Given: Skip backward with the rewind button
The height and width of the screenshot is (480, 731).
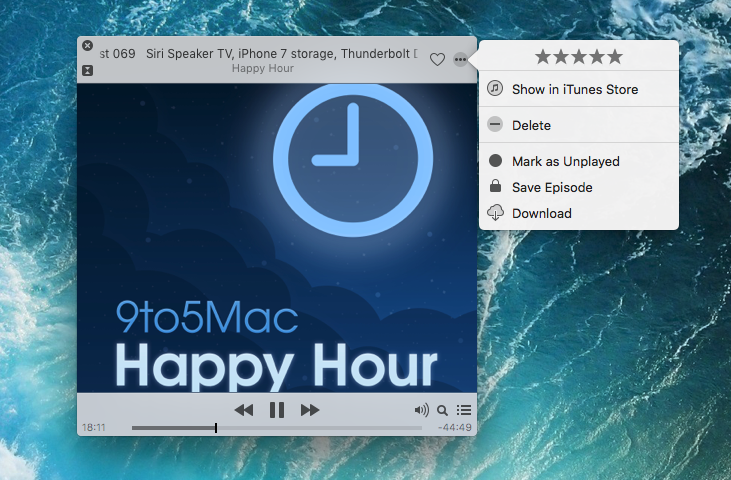Looking at the screenshot, I should [244, 409].
